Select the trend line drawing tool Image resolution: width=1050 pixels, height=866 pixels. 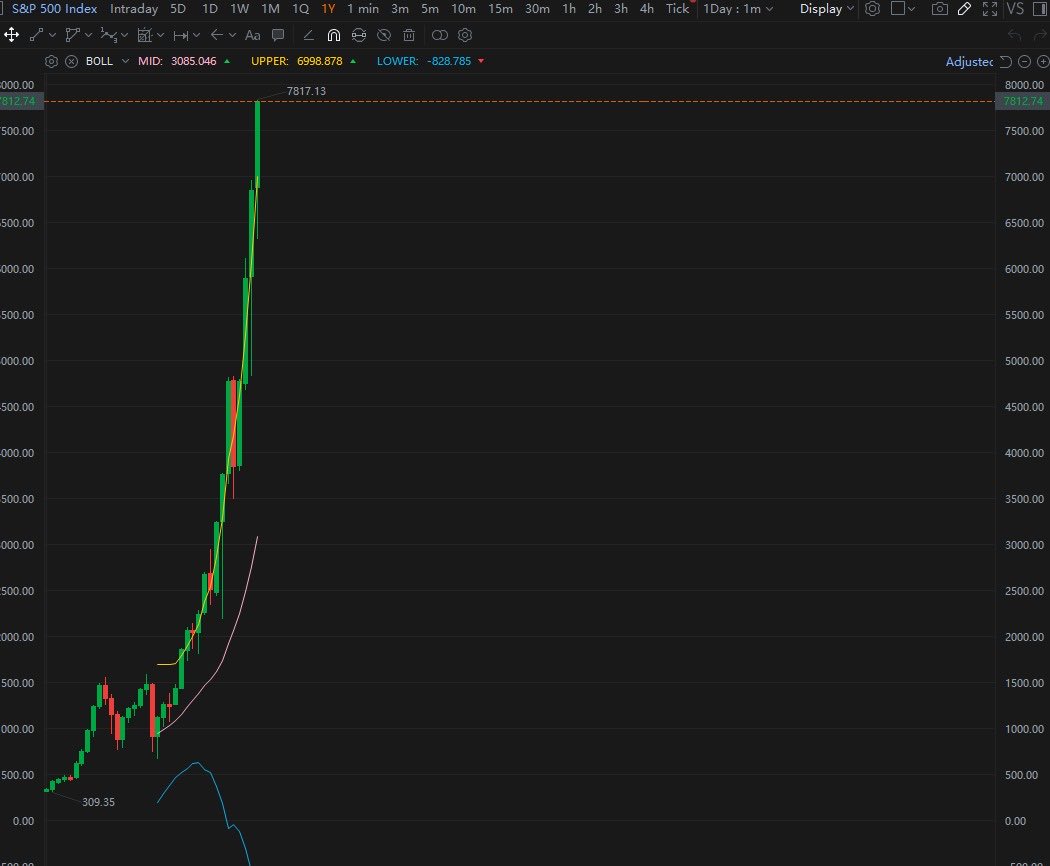pyautogui.click(x=37, y=35)
